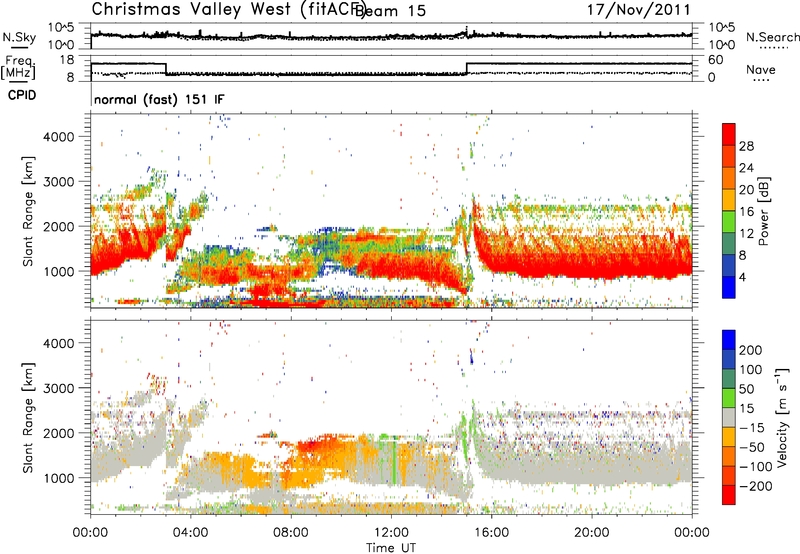Pick the light green segment of power colorbar
Viewport: 800px width, 554px height.
(729, 221)
